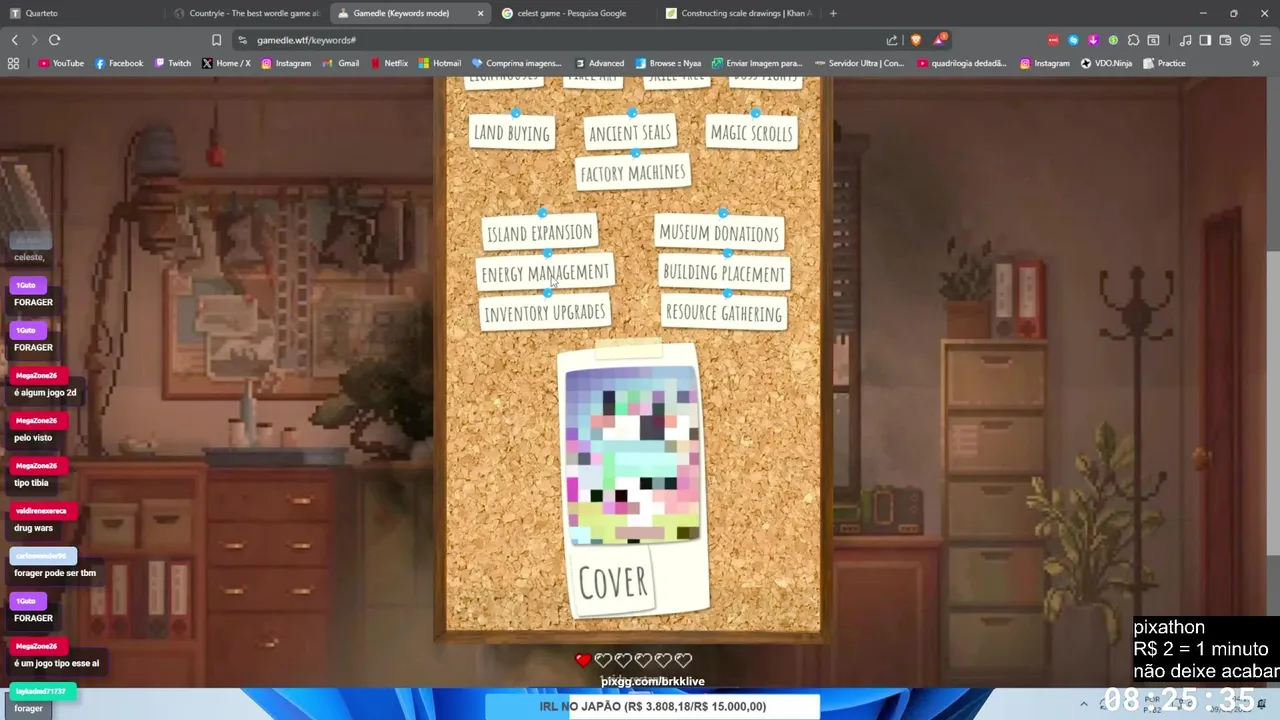The width and height of the screenshot is (1280, 720).
Task: Click the red filled heart life
Action: click(583, 660)
